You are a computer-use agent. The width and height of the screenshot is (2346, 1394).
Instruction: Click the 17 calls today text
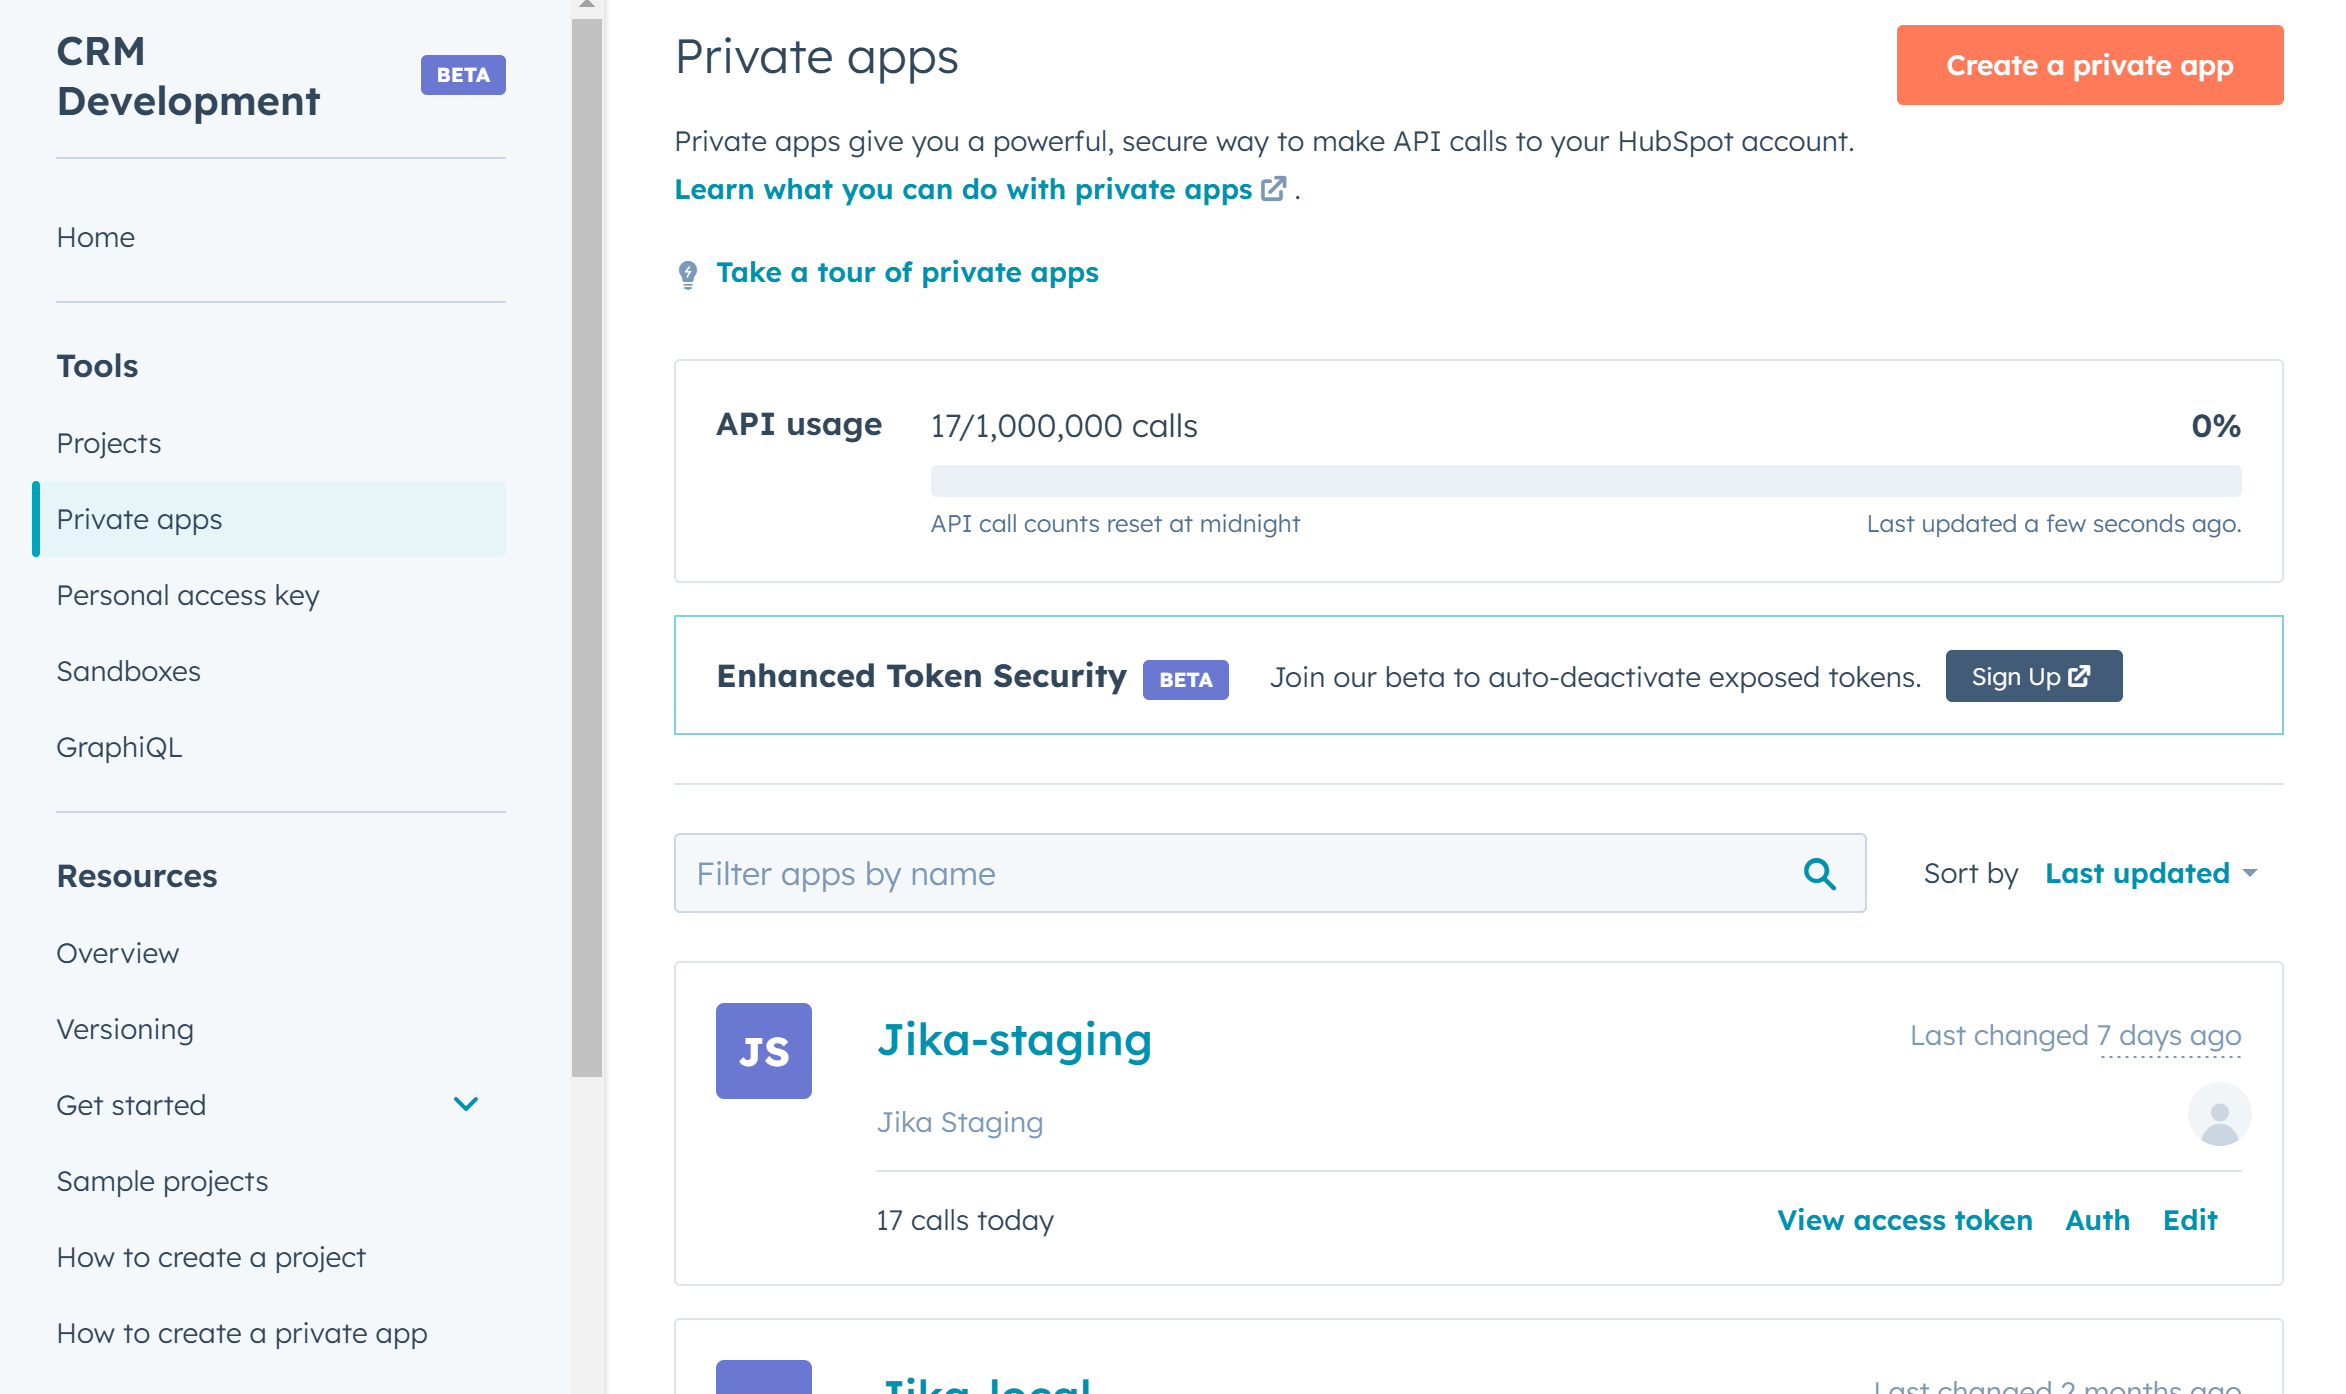[x=965, y=1220]
